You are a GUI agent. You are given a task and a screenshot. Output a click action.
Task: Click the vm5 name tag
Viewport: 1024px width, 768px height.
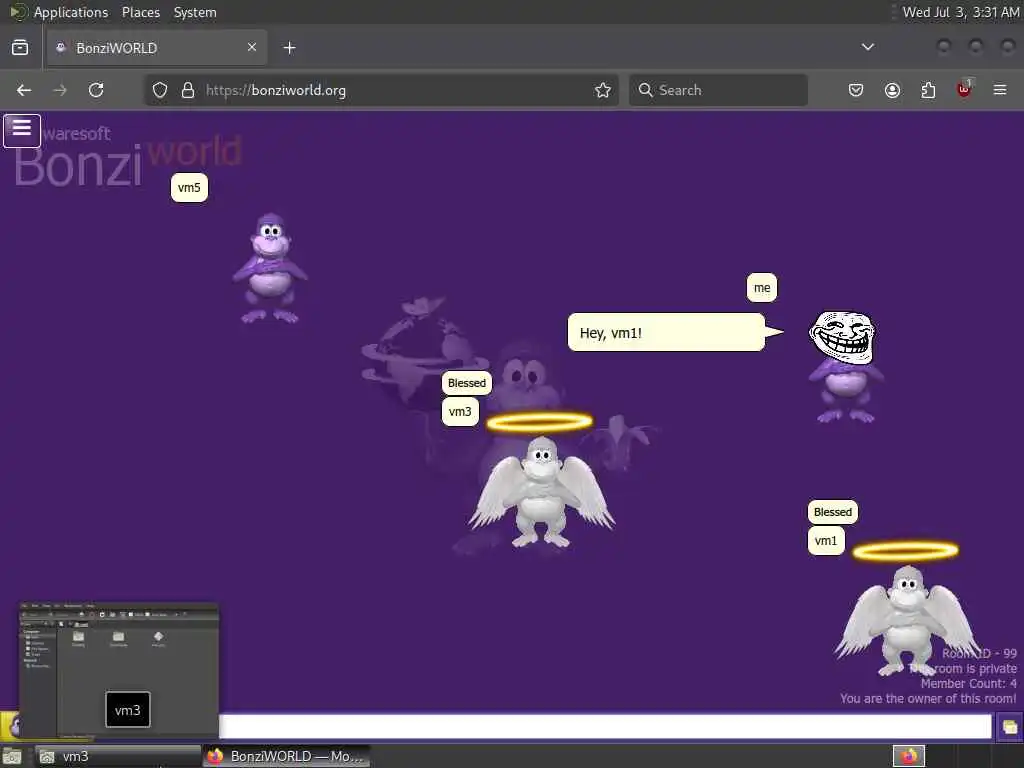pos(189,188)
